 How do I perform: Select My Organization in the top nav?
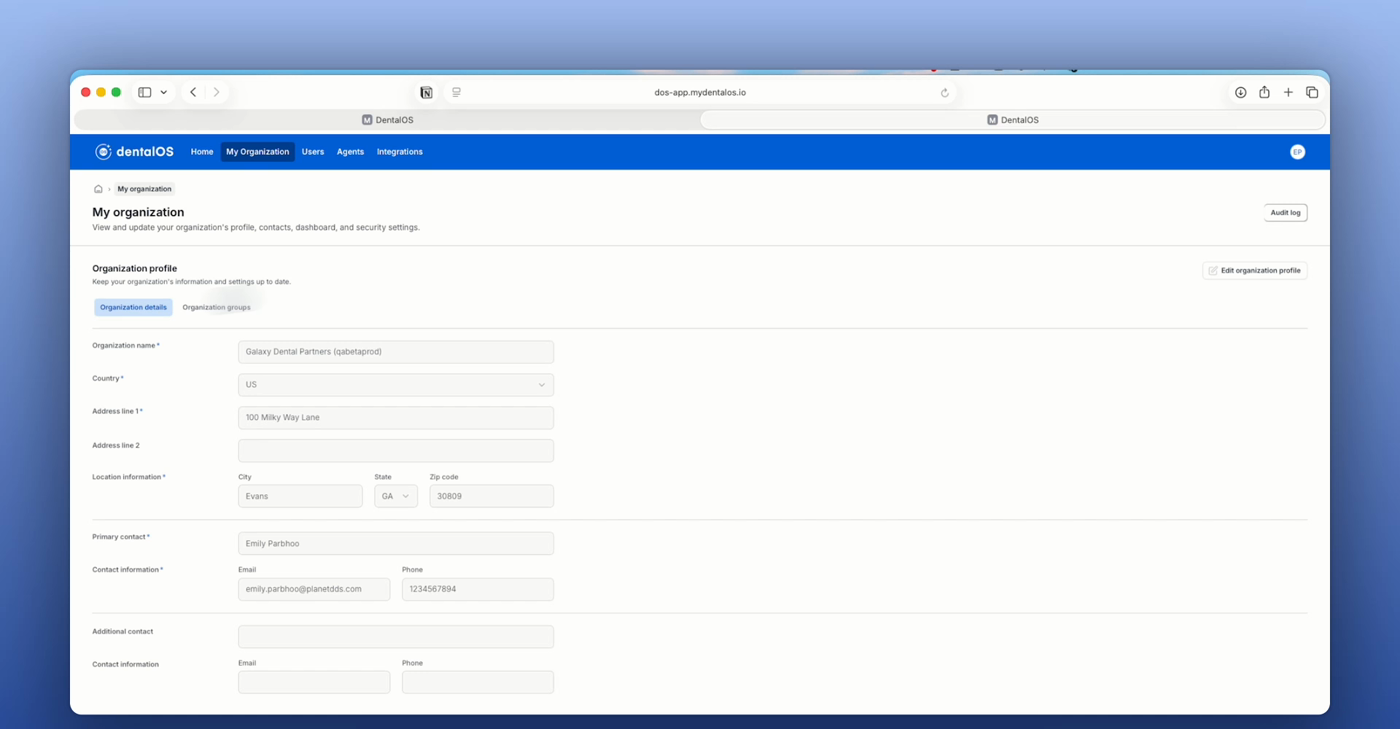point(257,152)
